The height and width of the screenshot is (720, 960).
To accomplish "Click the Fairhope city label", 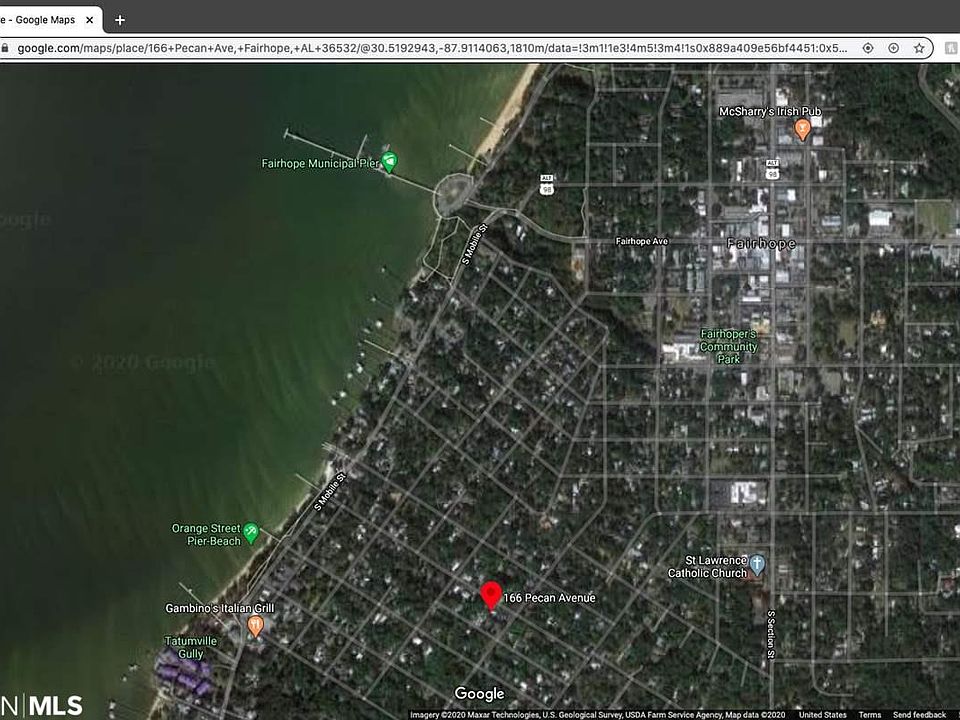I will point(761,244).
